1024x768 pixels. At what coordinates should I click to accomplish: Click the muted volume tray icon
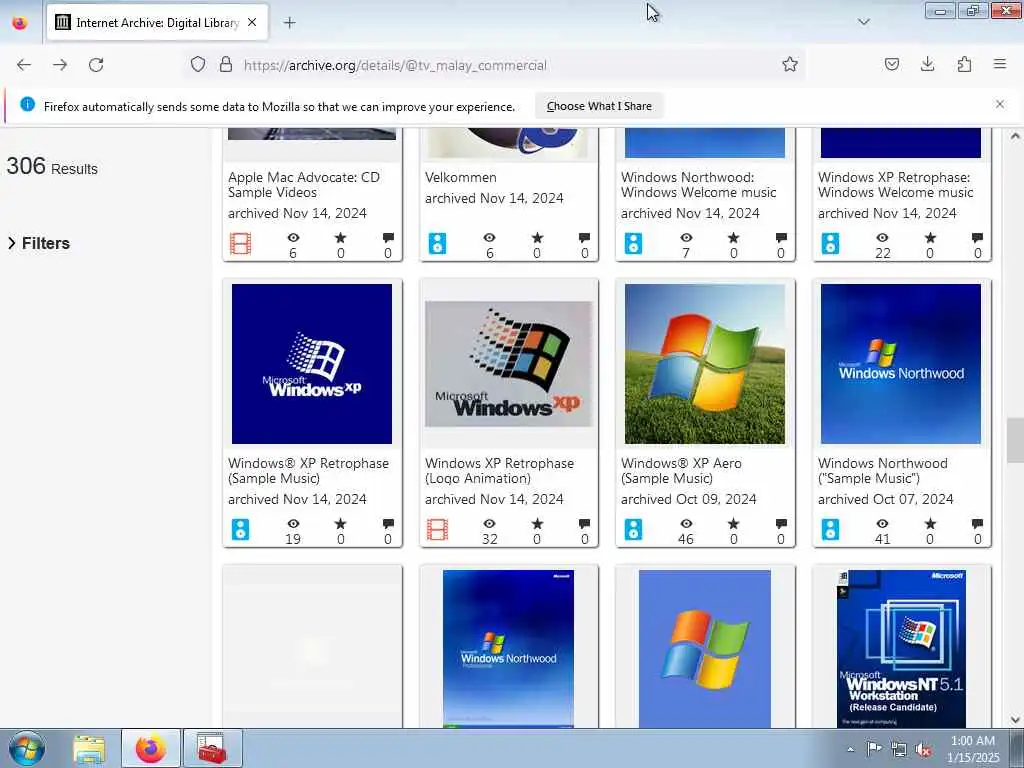[x=923, y=750]
